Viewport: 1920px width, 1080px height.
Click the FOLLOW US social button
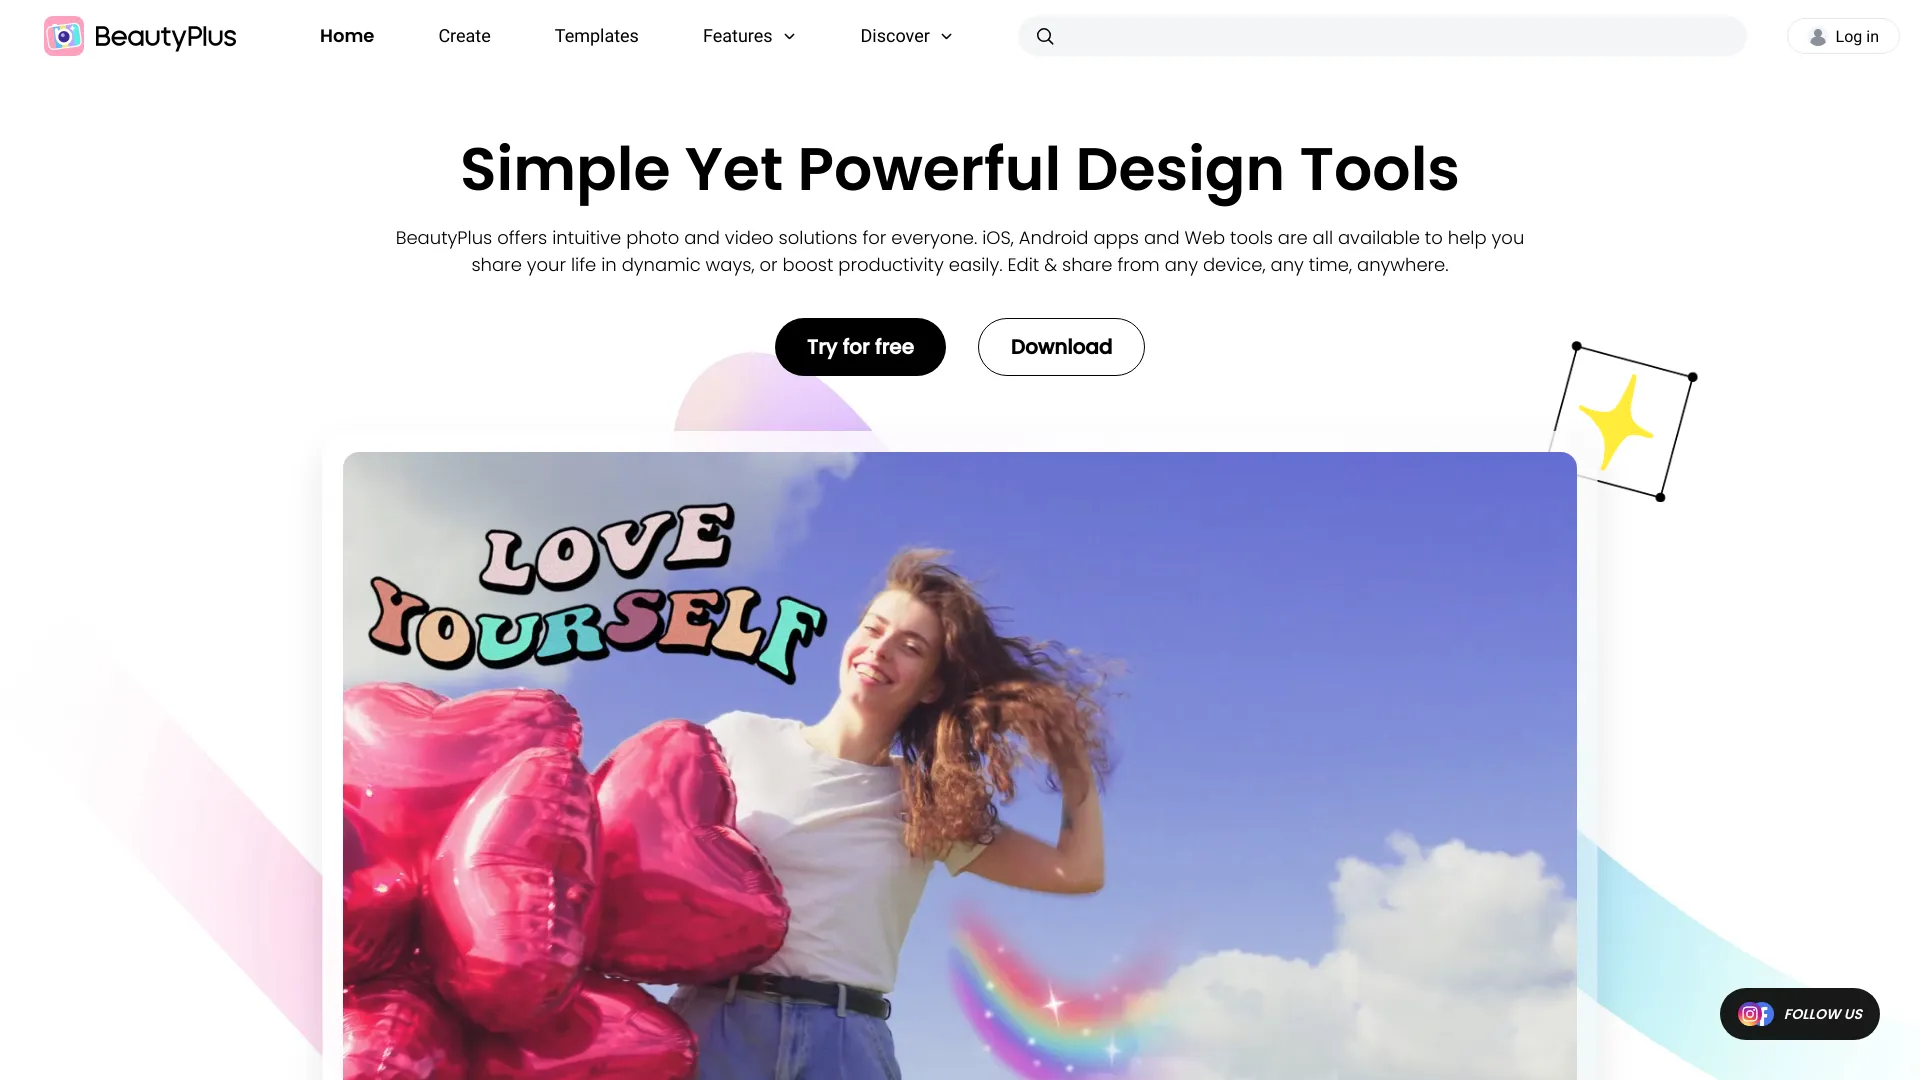(x=1799, y=1013)
